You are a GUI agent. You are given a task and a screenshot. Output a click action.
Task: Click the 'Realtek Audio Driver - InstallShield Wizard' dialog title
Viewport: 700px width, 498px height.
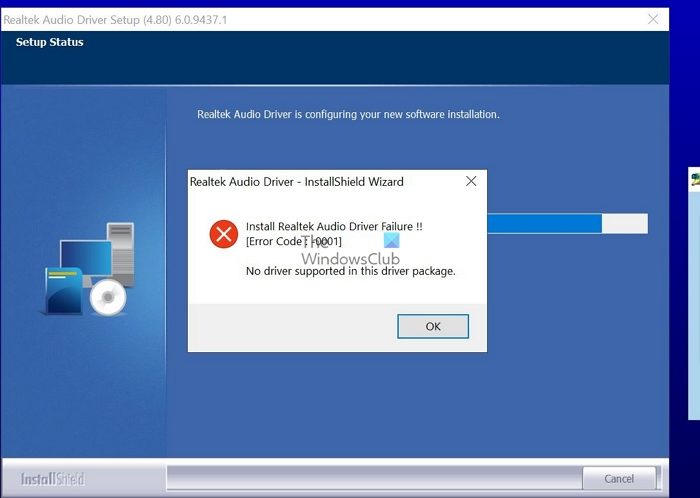[296, 182]
